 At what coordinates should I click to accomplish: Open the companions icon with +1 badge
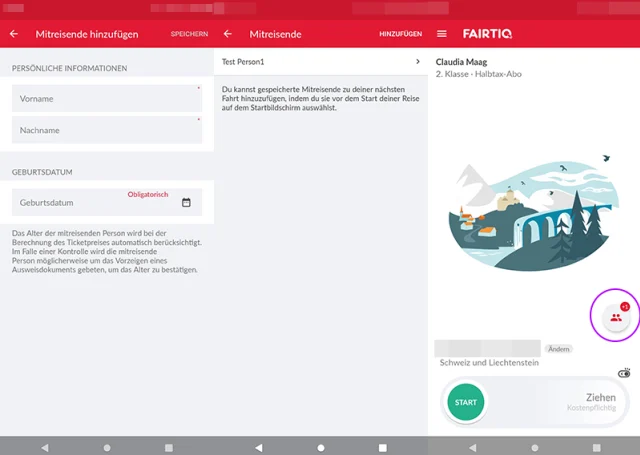click(x=616, y=317)
